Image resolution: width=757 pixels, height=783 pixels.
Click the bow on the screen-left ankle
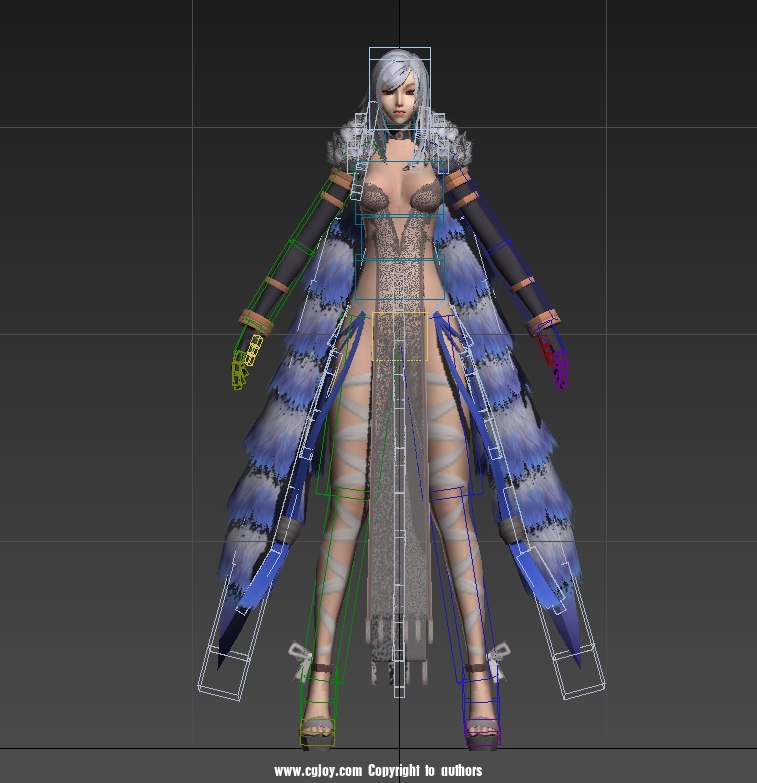tap(301, 654)
